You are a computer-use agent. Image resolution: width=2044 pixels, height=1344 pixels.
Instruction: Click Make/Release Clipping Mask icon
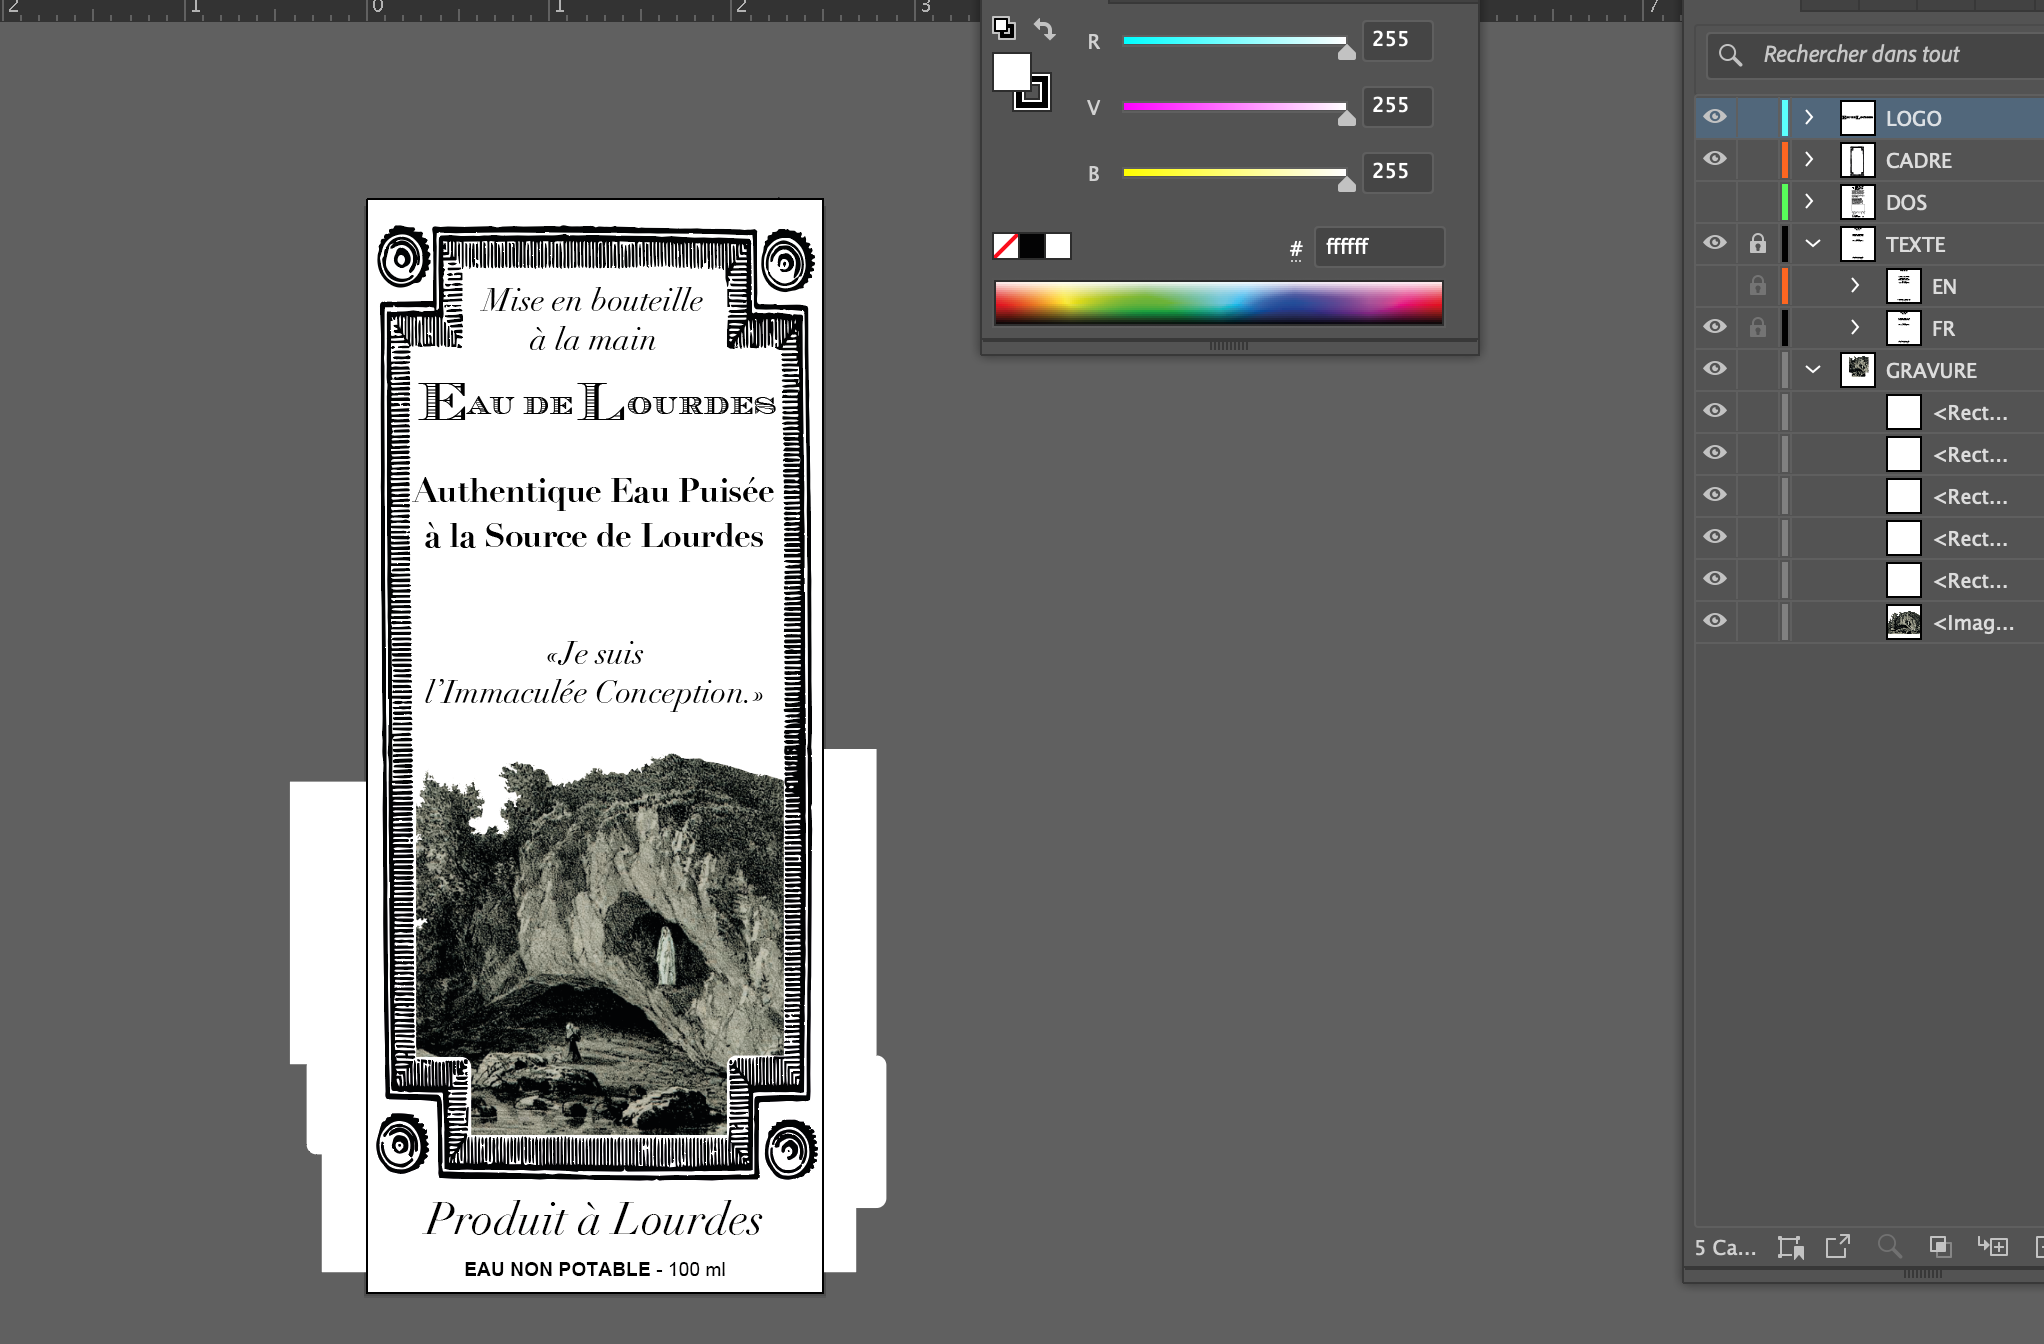coord(1940,1247)
